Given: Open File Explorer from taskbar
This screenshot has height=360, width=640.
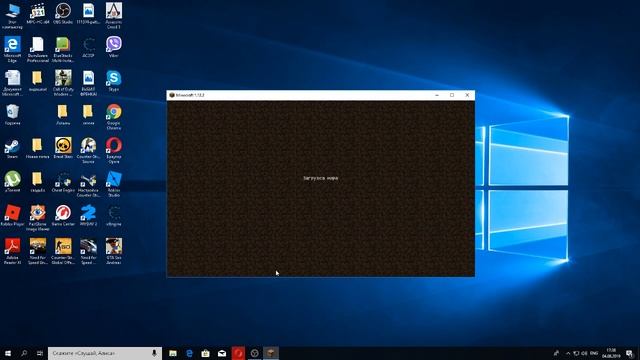Looking at the screenshot, I should (x=173, y=353).
